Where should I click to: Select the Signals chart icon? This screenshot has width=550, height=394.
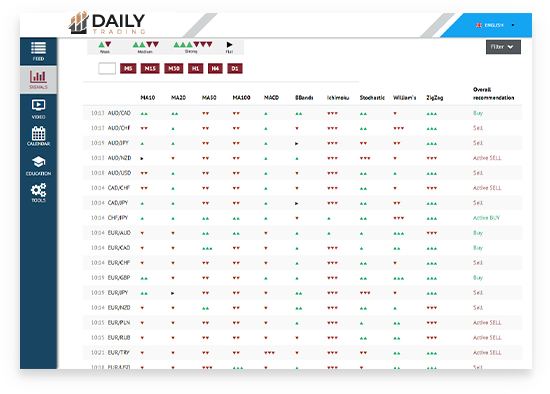[x=38, y=80]
